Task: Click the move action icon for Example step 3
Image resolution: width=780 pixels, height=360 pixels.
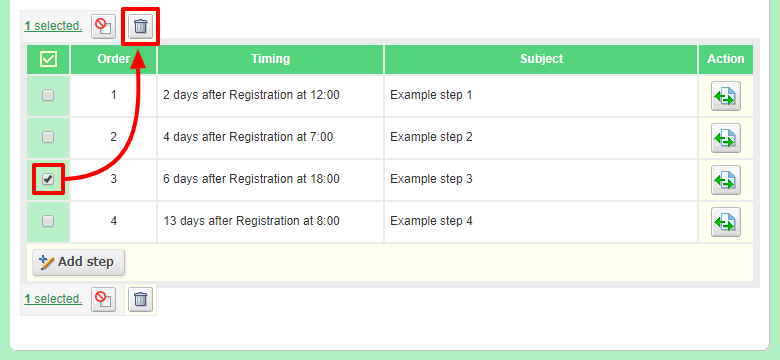Action: (x=726, y=180)
